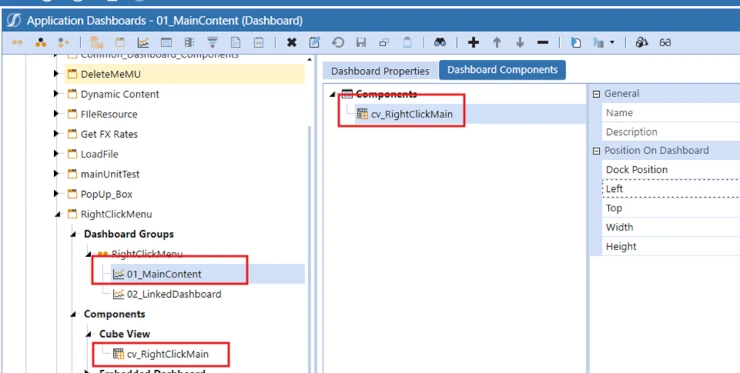Switch to the Dashboard Components tab

[x=502, y=70]
